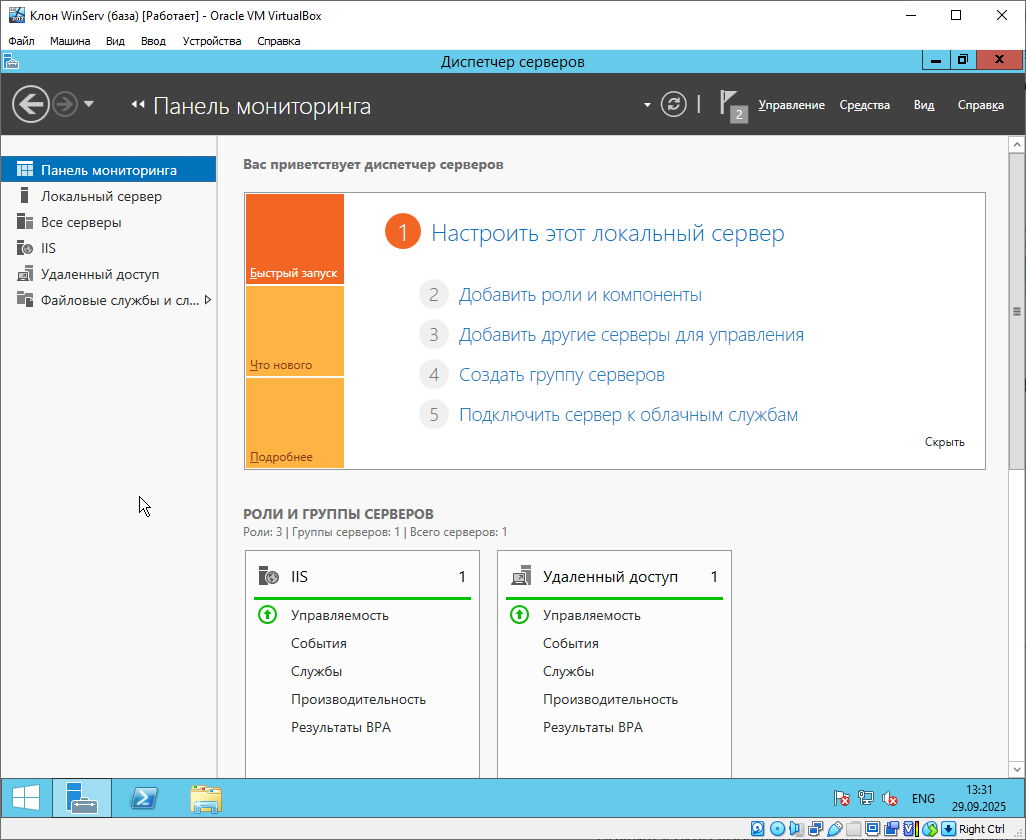1026x840 pixels.
Task: Open VirtualBox Файл menu
Action: (22, 41)
